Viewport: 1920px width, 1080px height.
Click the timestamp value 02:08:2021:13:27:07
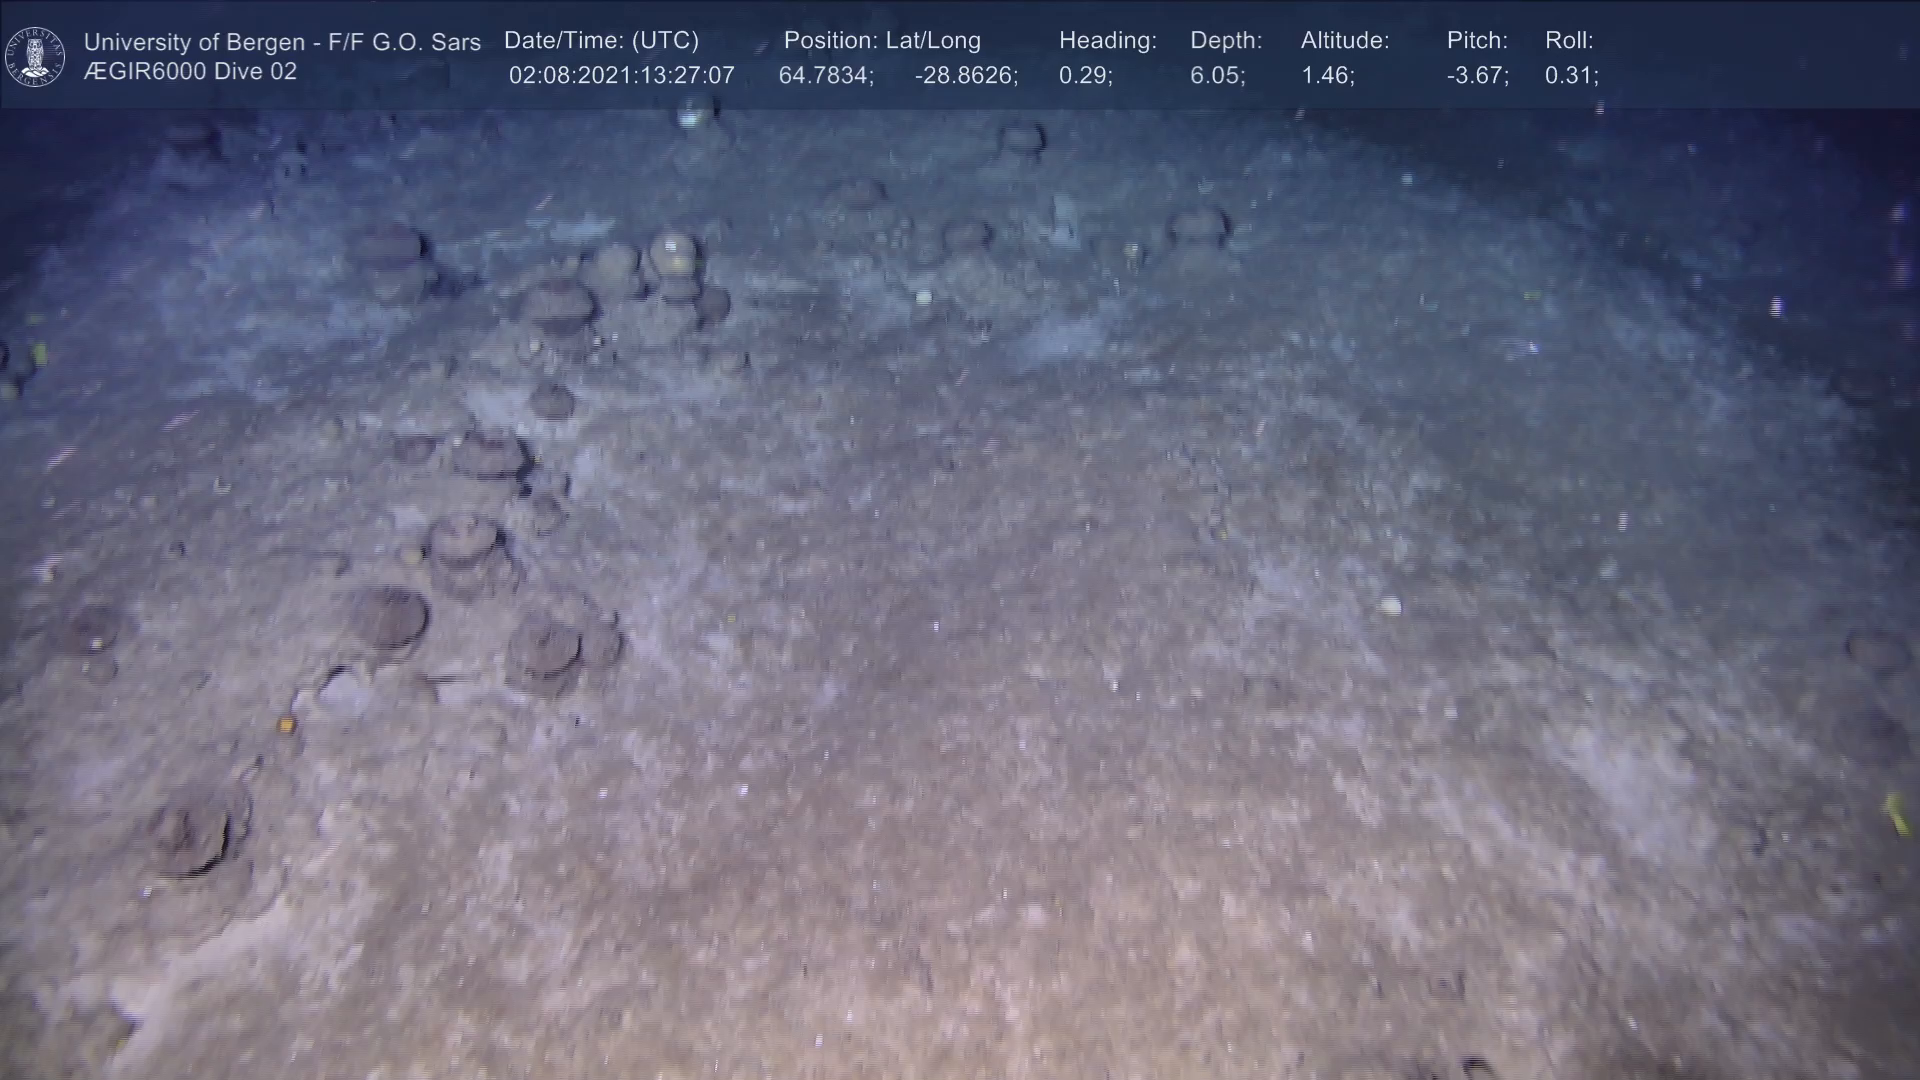tap(621, 76)
